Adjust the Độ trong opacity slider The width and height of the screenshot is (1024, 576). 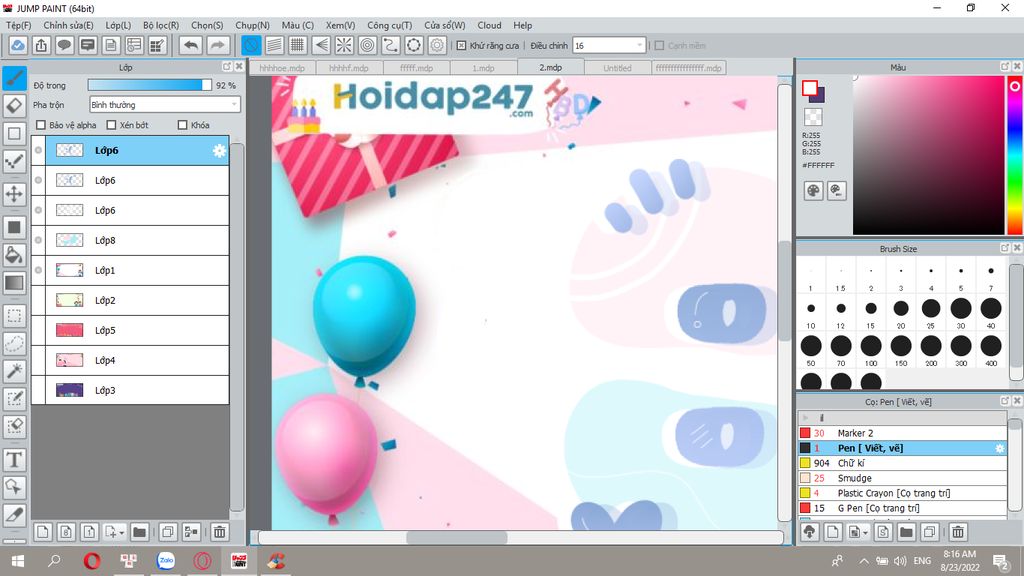point(150,85)
